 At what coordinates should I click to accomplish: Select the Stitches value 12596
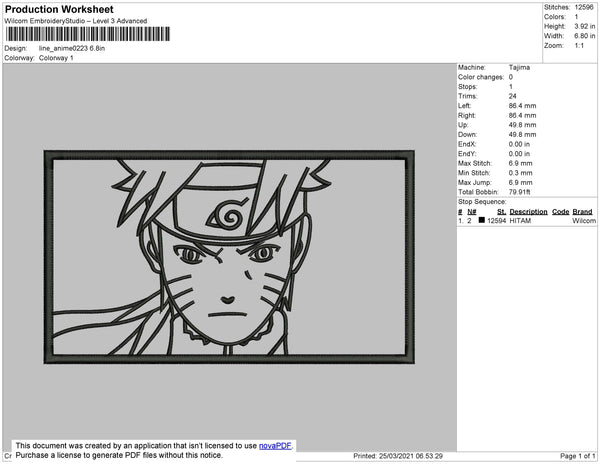pos(584,7)
